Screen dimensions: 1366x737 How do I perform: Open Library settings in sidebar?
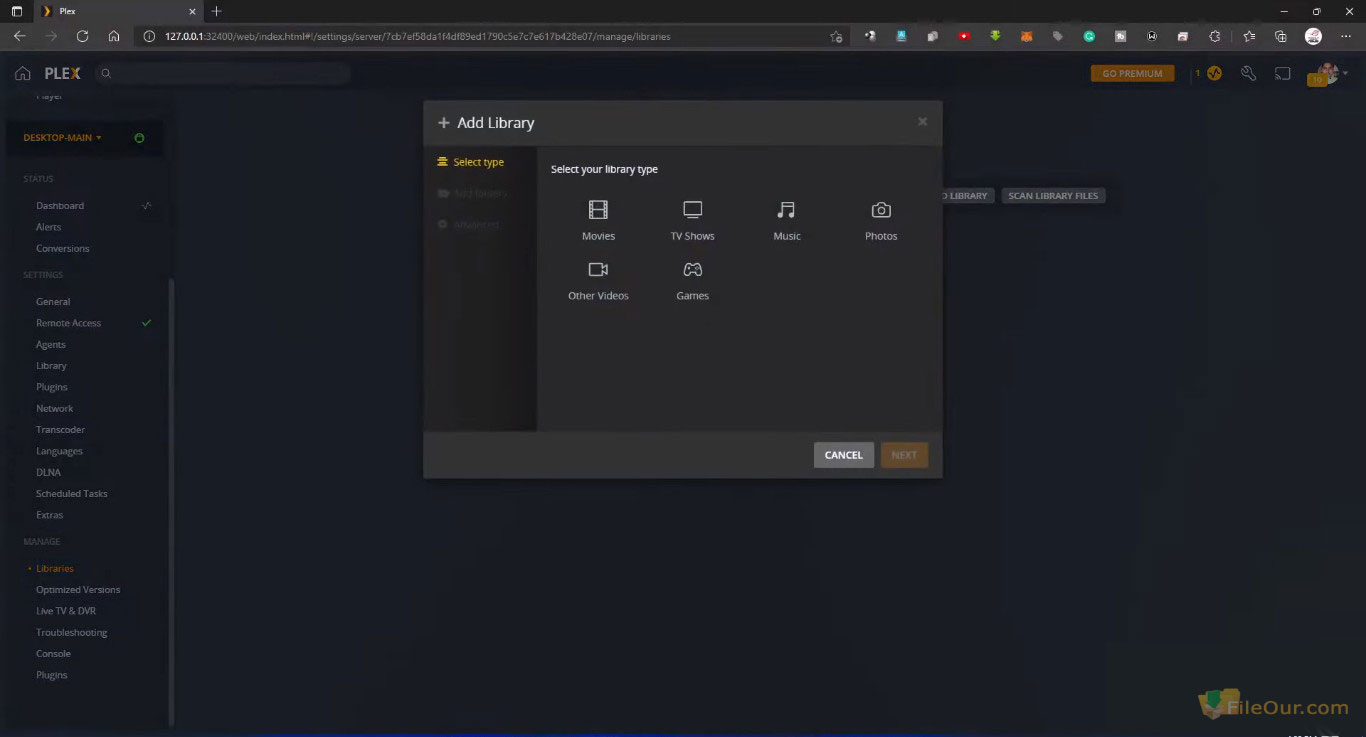51,366
